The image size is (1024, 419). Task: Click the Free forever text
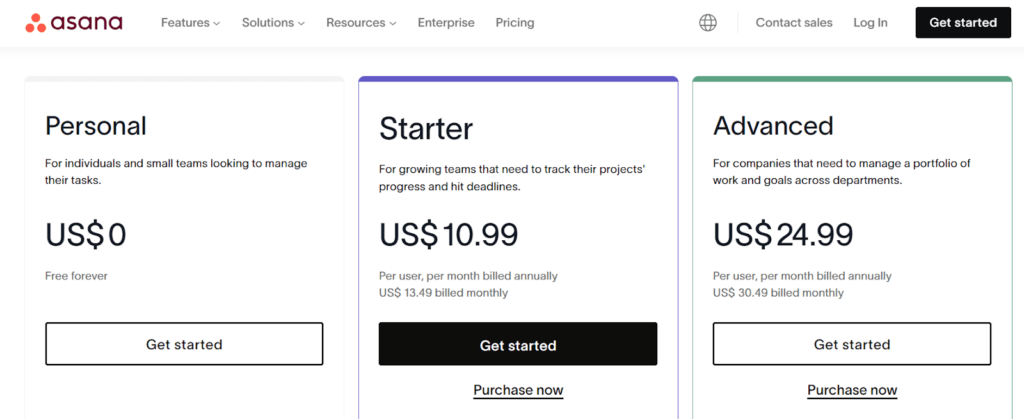tap(76, 276)
